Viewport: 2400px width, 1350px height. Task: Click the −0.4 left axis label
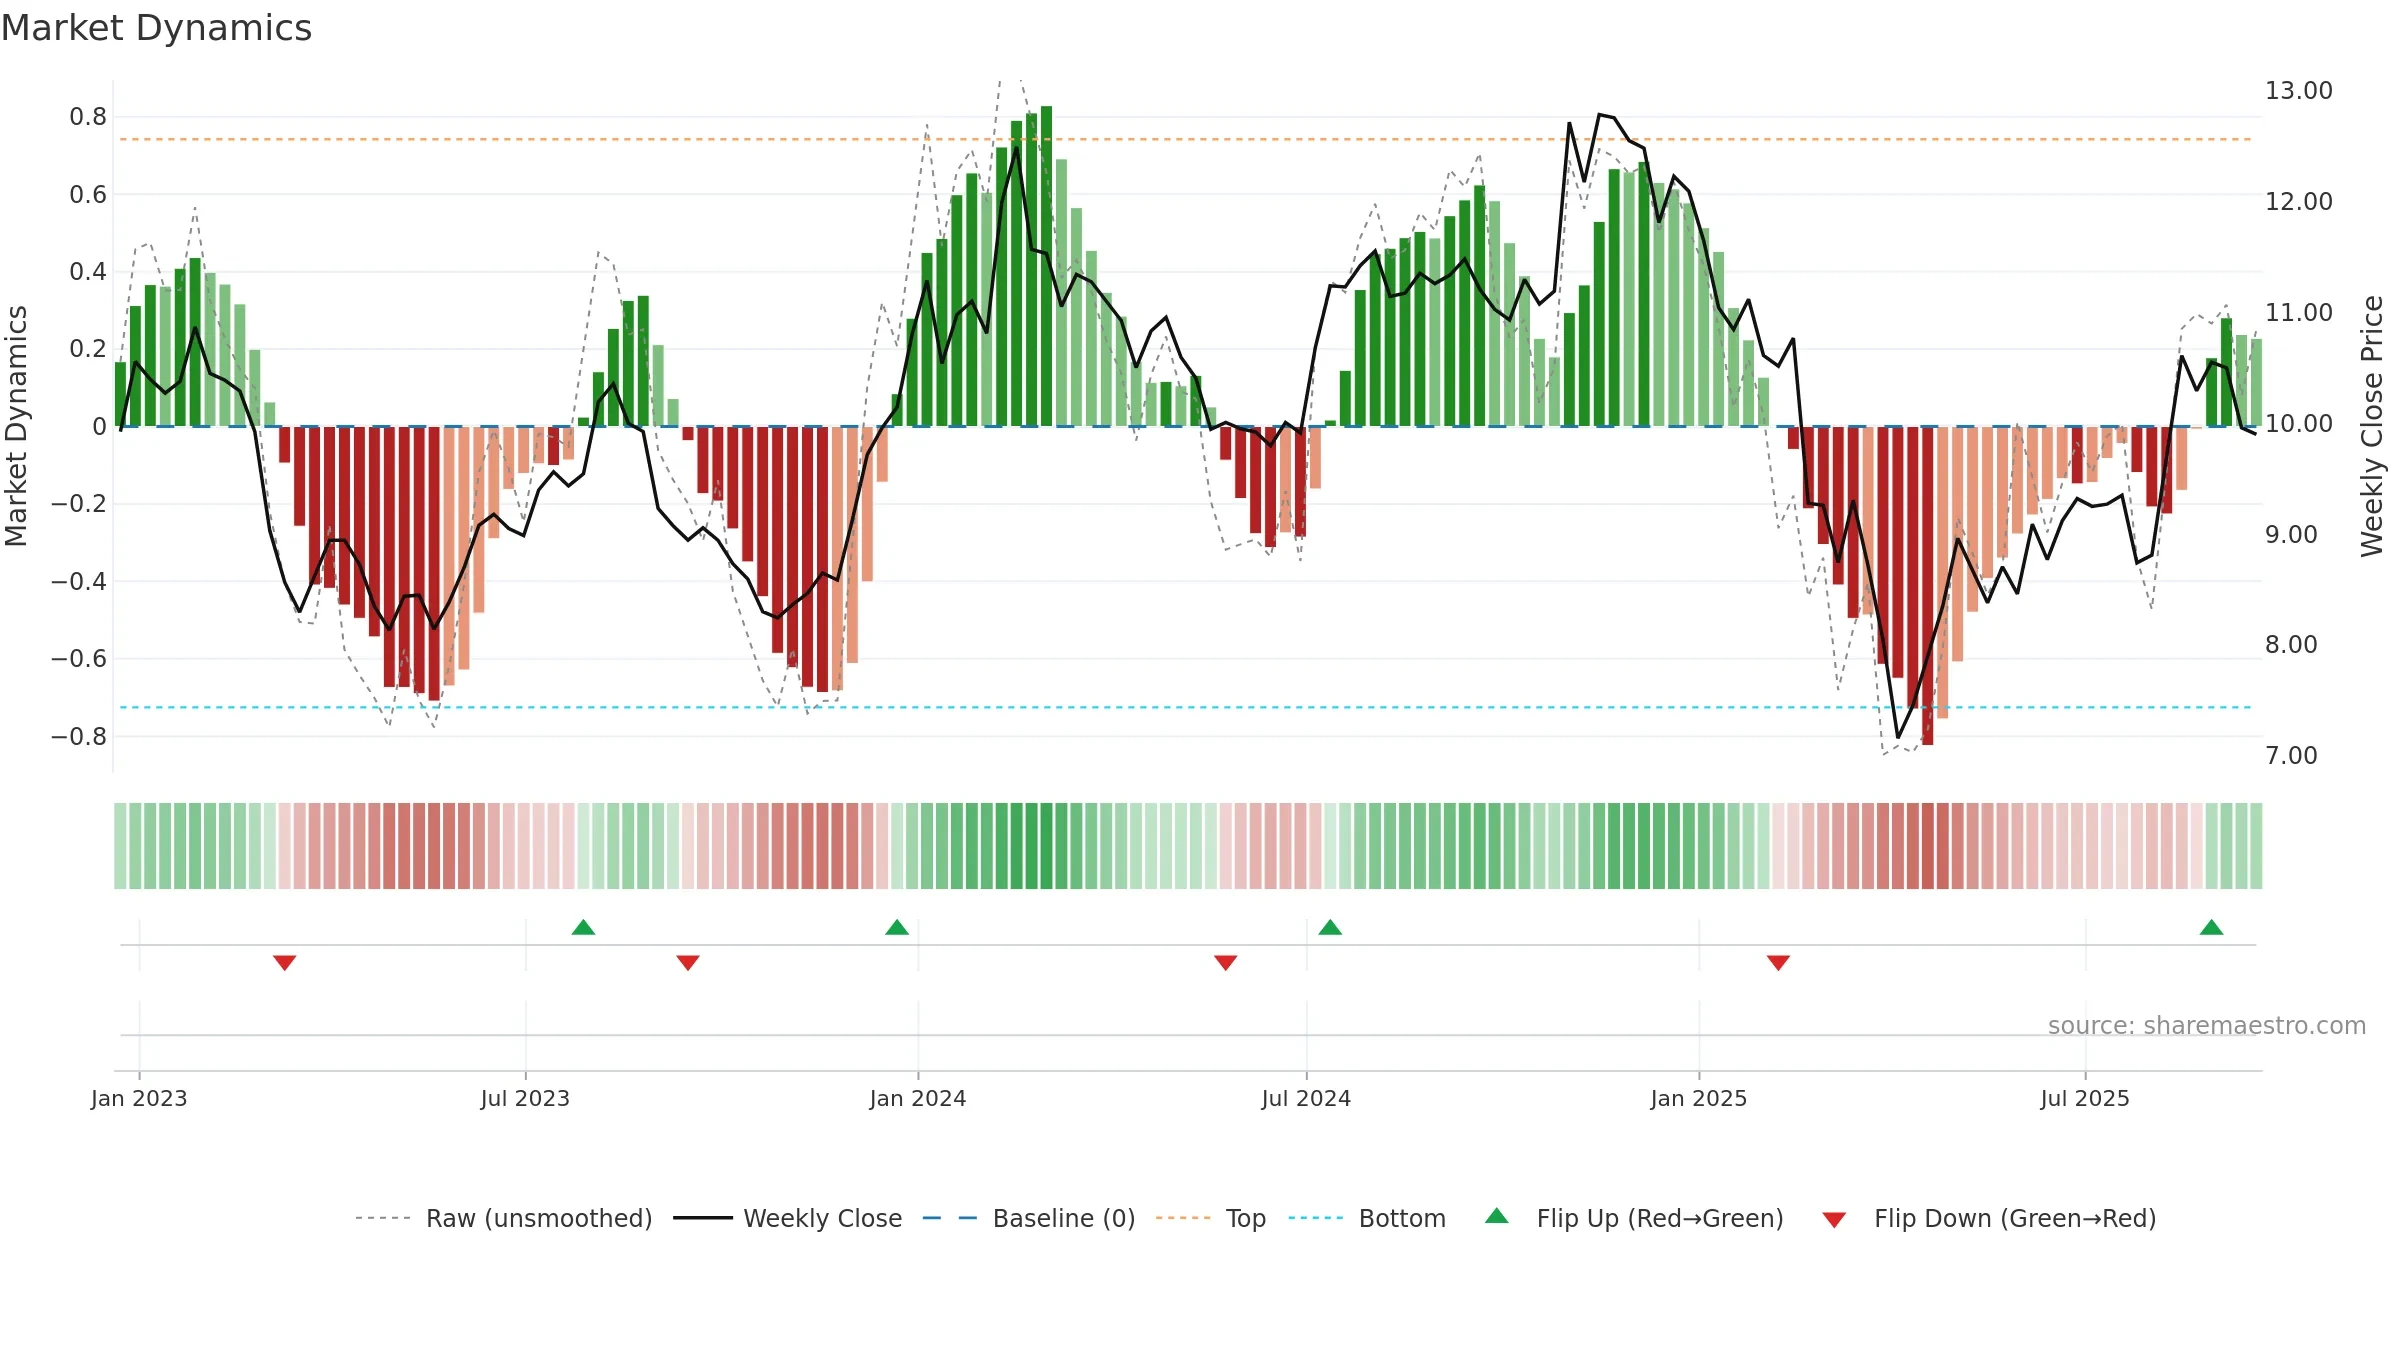point(78,582)
